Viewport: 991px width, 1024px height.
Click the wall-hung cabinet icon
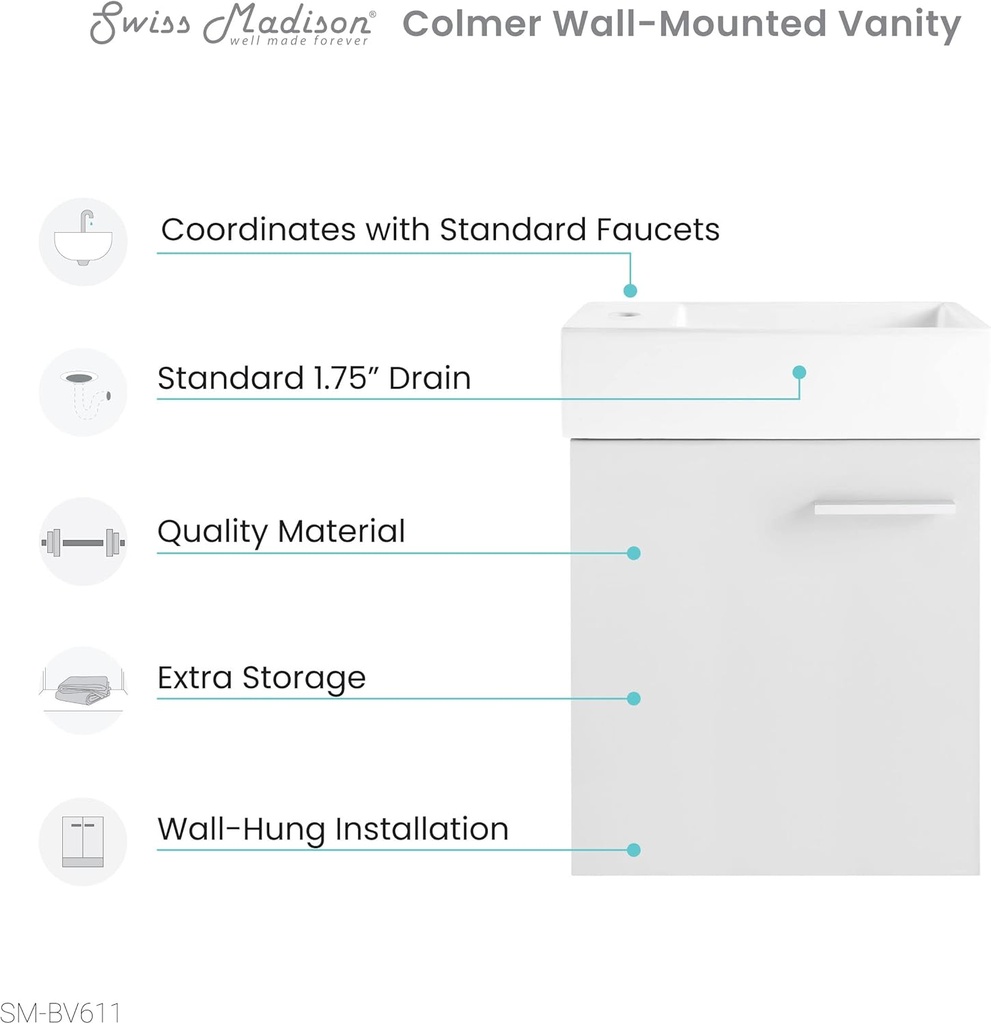83,841
